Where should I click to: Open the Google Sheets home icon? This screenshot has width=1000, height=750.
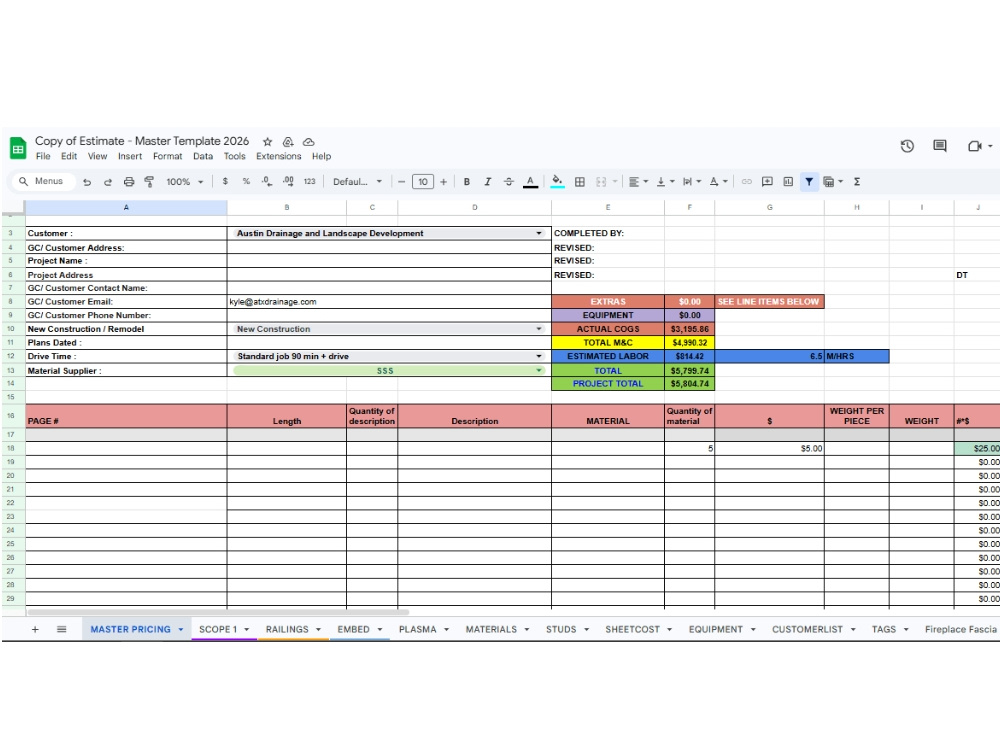coord(18,148)
